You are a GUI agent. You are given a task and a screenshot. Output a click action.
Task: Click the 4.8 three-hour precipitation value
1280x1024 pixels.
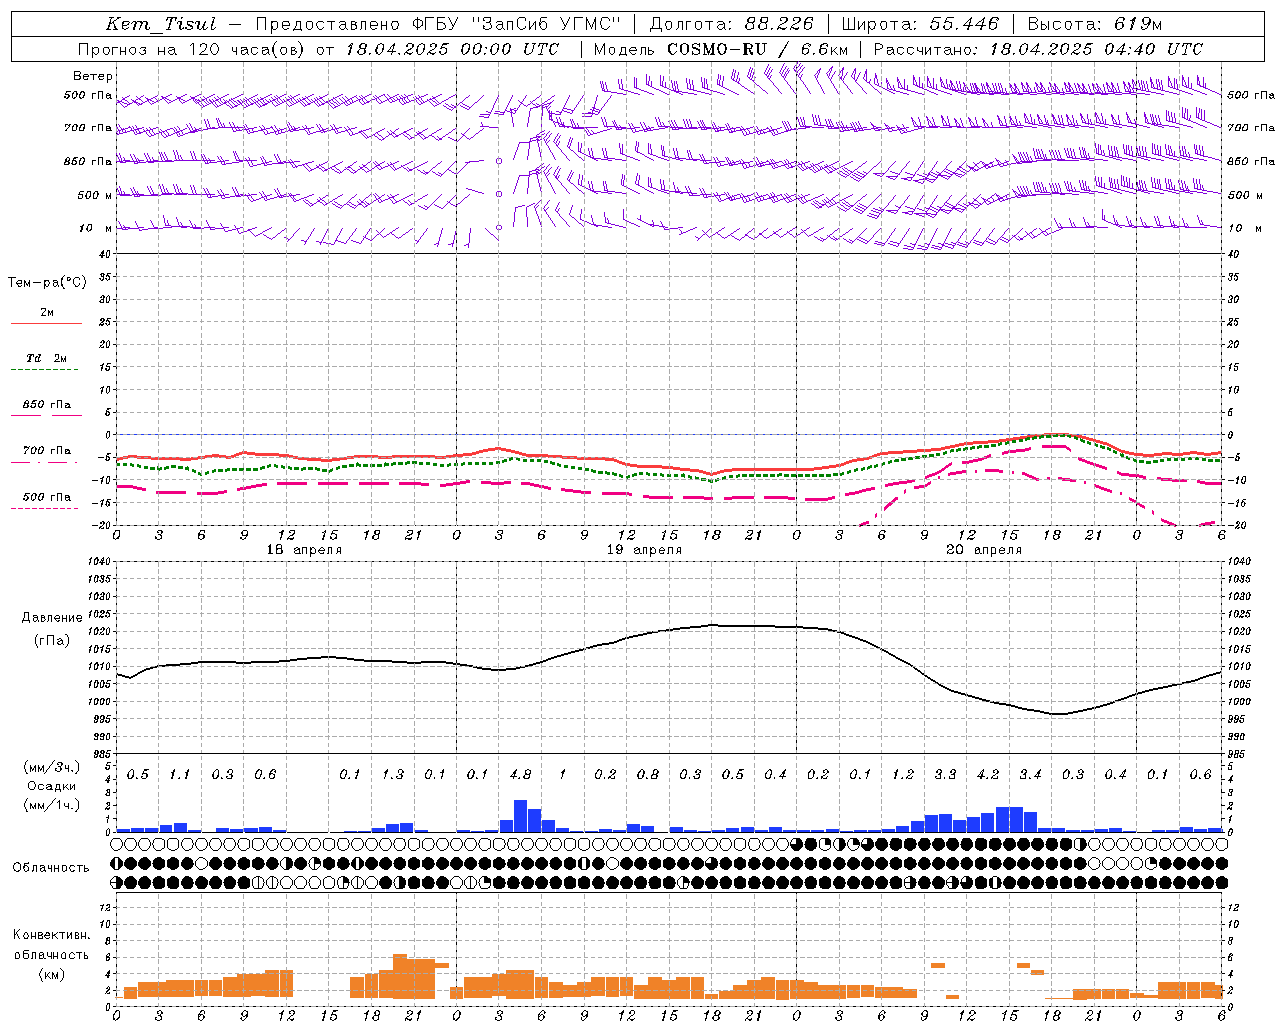coord(520,775)
